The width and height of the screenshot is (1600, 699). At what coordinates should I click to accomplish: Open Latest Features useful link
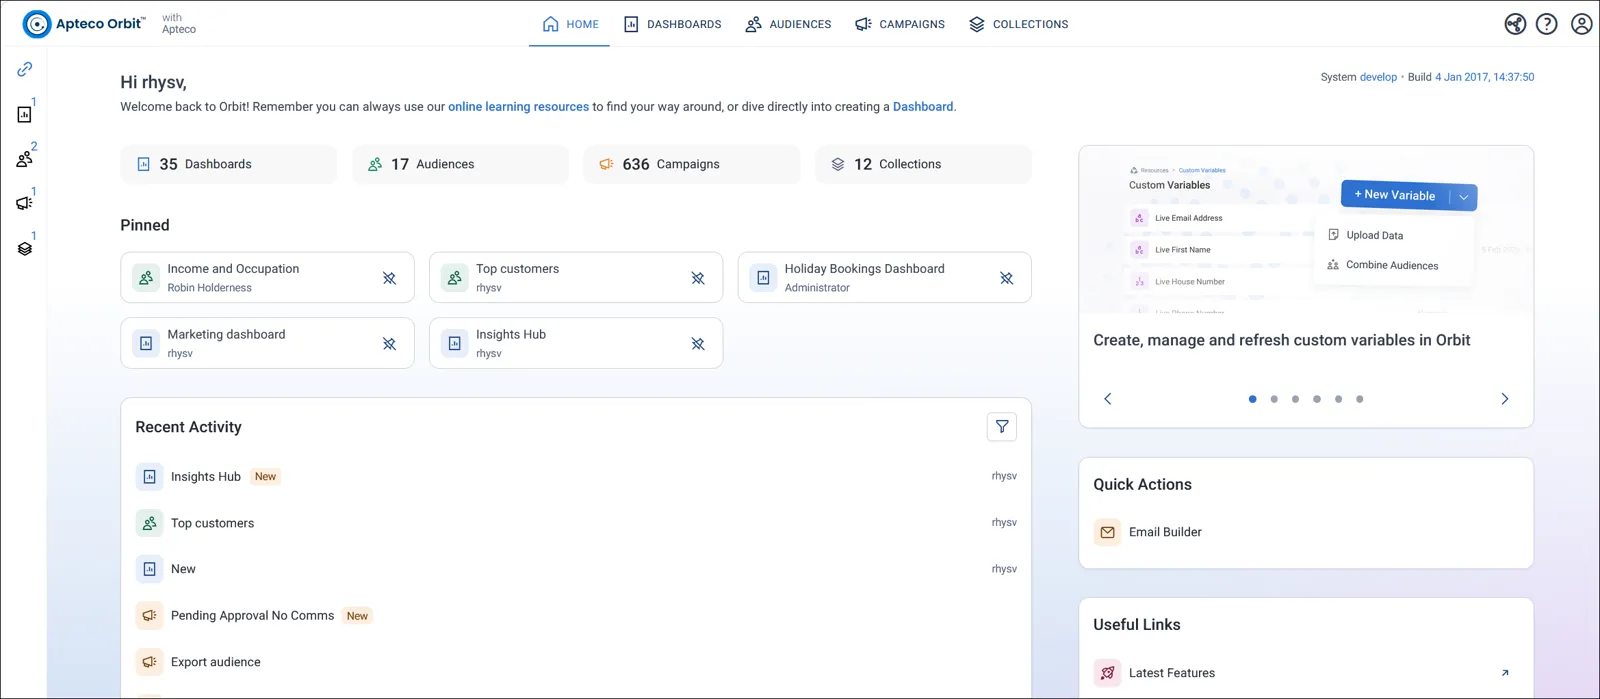point(1306,673)
